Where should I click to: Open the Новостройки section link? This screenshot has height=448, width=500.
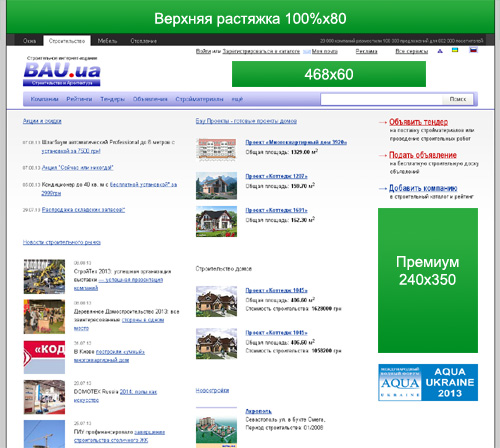(212, 390)
